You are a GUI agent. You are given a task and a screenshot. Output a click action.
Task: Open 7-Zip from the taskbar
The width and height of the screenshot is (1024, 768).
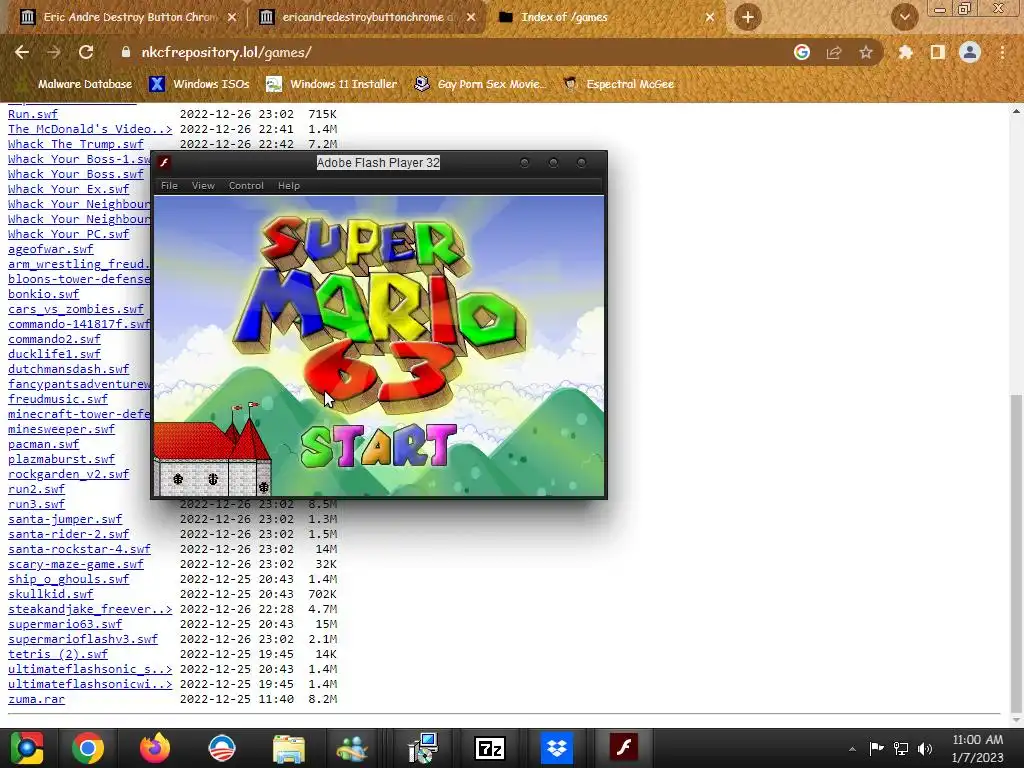point(490,748)
